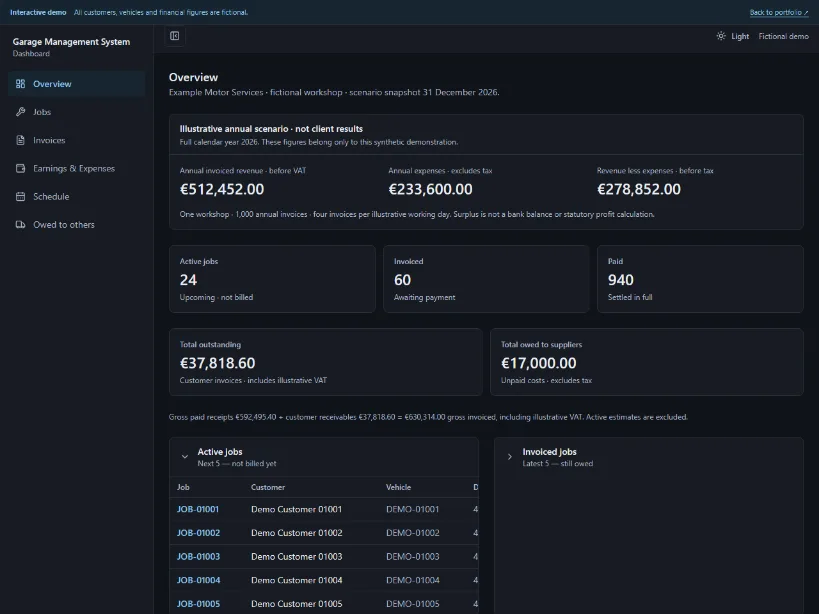Click the DEMO-01002 vehicle cell
Screen dimensions: 819x614
(x=413, y=533)
